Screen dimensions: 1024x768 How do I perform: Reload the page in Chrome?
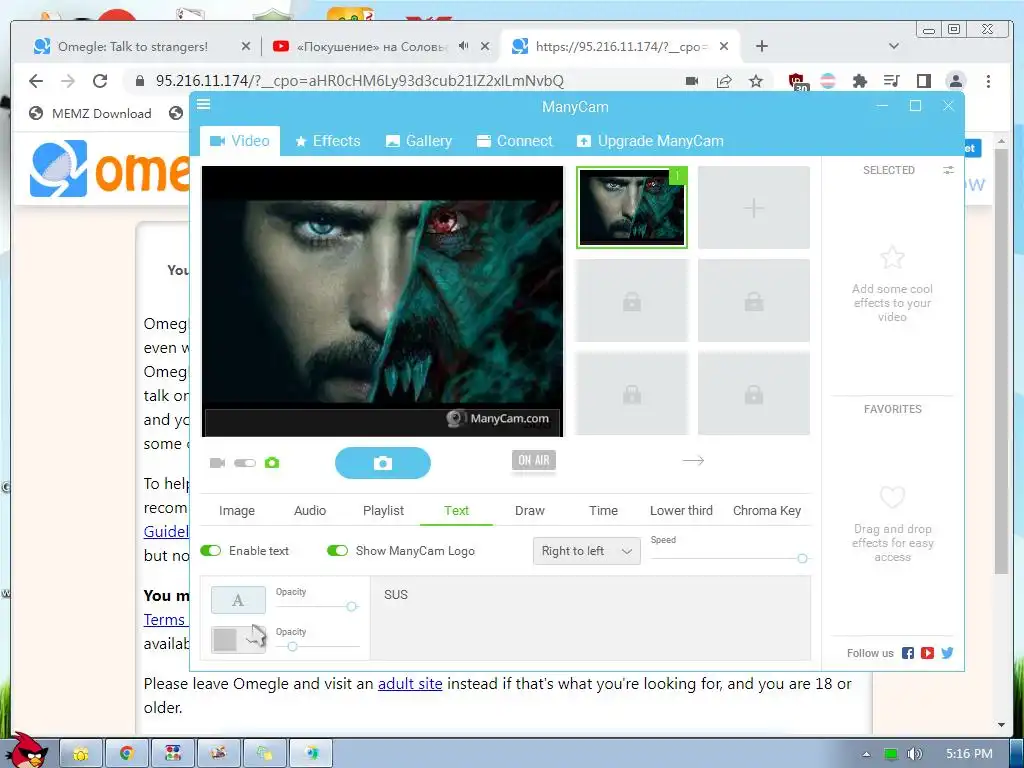[x=100, y=81]
